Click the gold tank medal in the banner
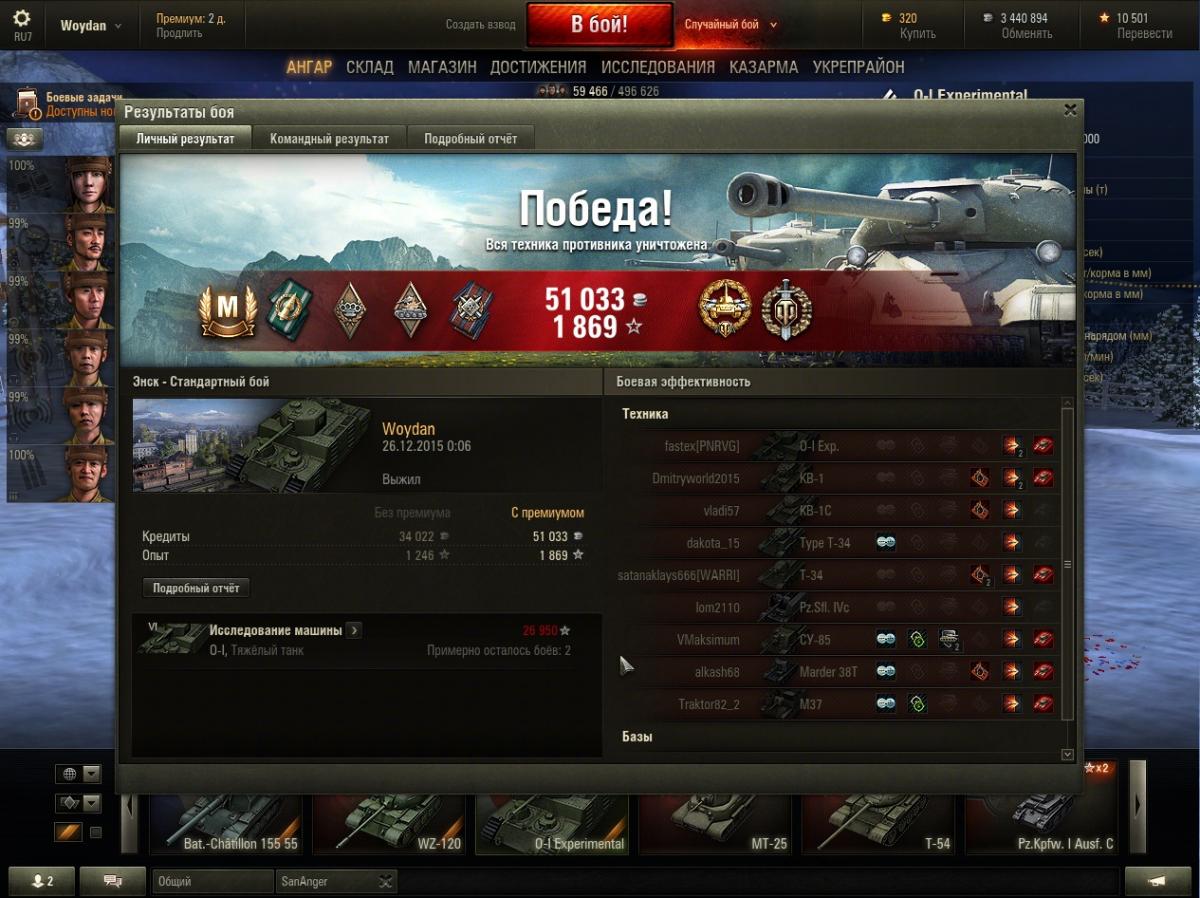 [x=724, y=311]
